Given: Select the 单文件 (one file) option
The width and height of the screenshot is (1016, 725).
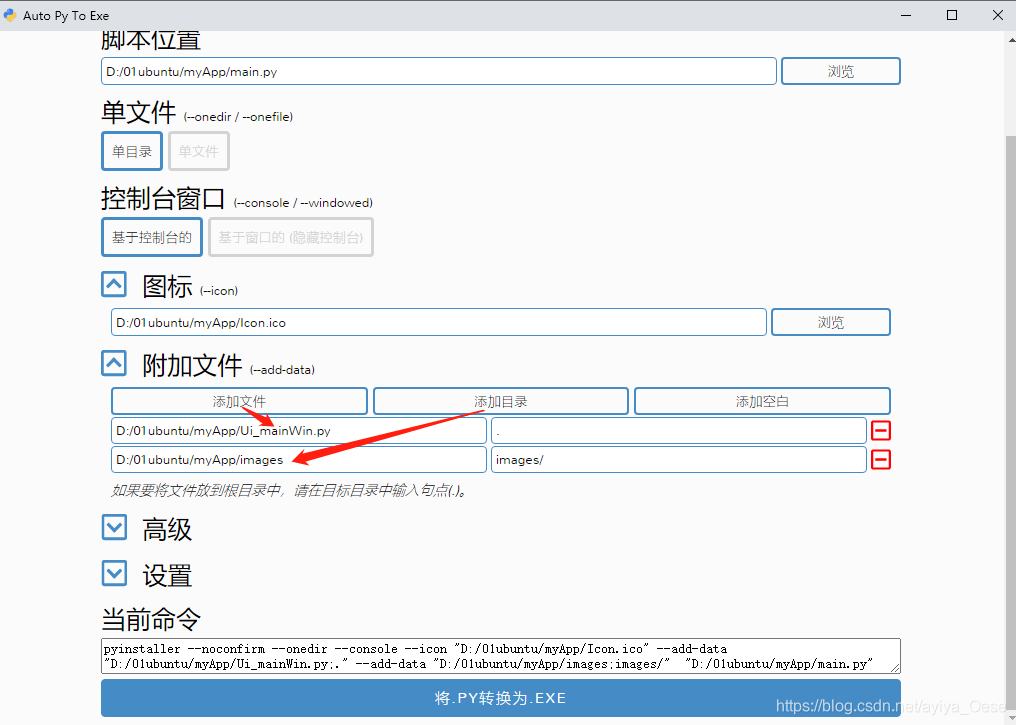Looking at the screenshot, I should coord(198,151).
